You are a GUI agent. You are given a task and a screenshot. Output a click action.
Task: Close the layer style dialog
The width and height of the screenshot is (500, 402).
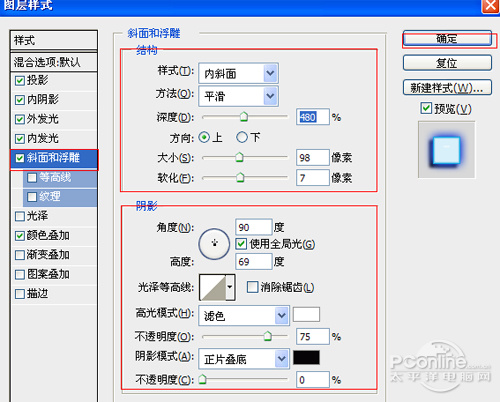[490, 6]
